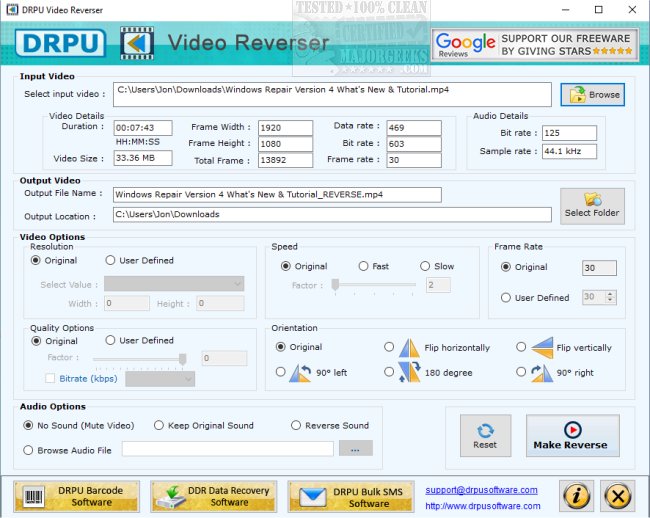Click the Sample rate field 44.1 kHz

[570, 151]
